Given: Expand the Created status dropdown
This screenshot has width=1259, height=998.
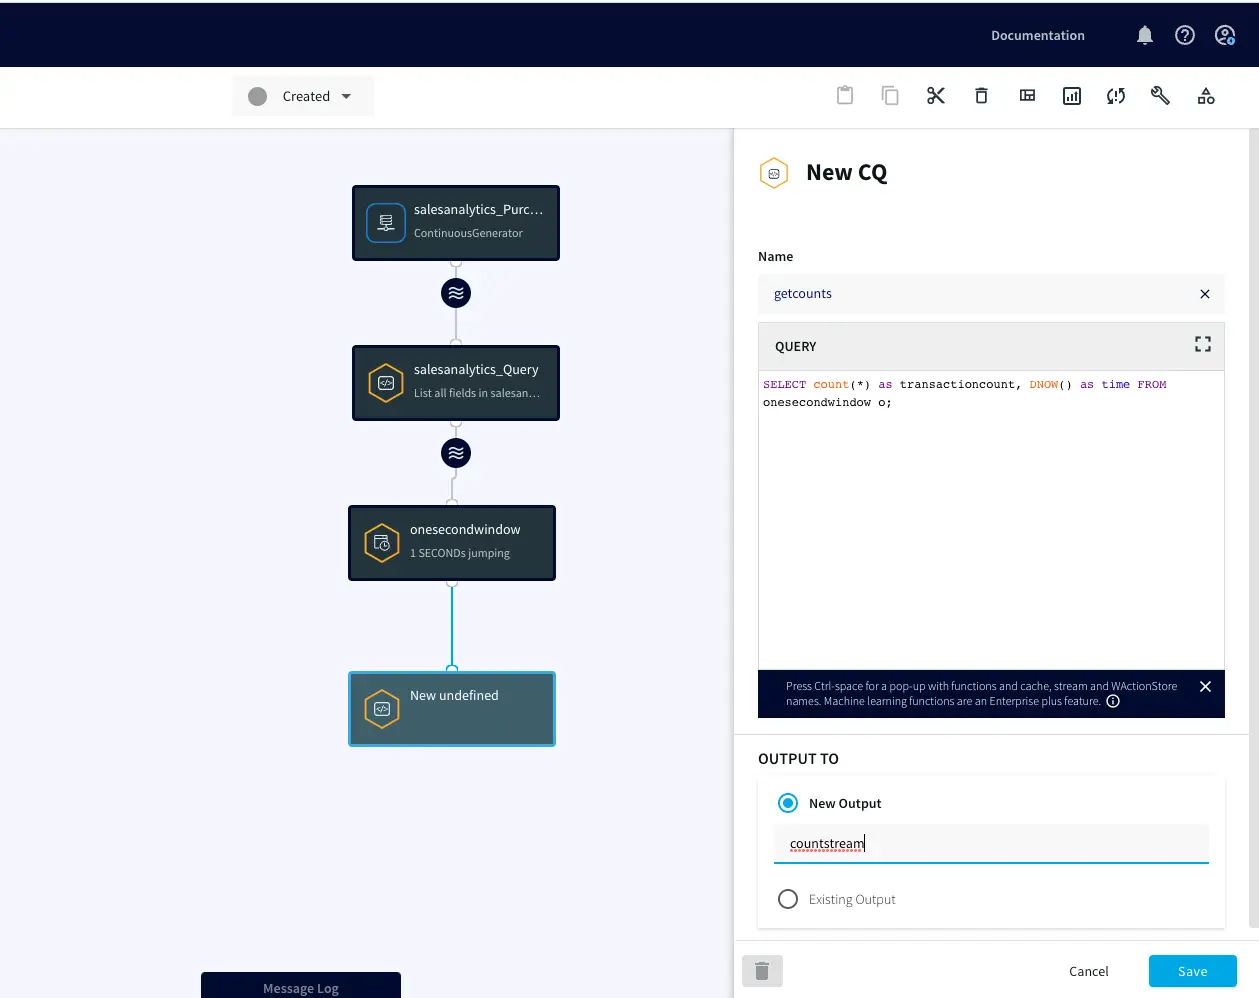Looking at the screenshot, I should pos(303,96).
